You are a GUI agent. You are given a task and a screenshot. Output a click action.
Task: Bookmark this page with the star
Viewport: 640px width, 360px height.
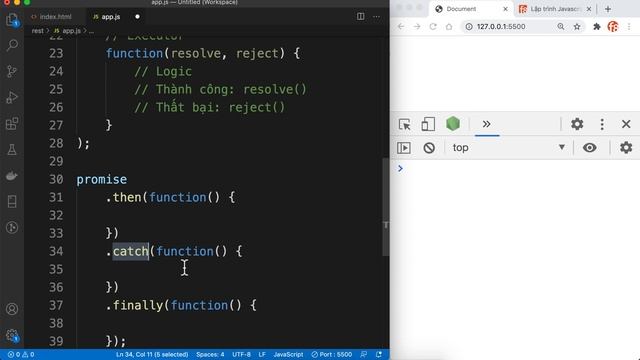[x=577, y=27]
